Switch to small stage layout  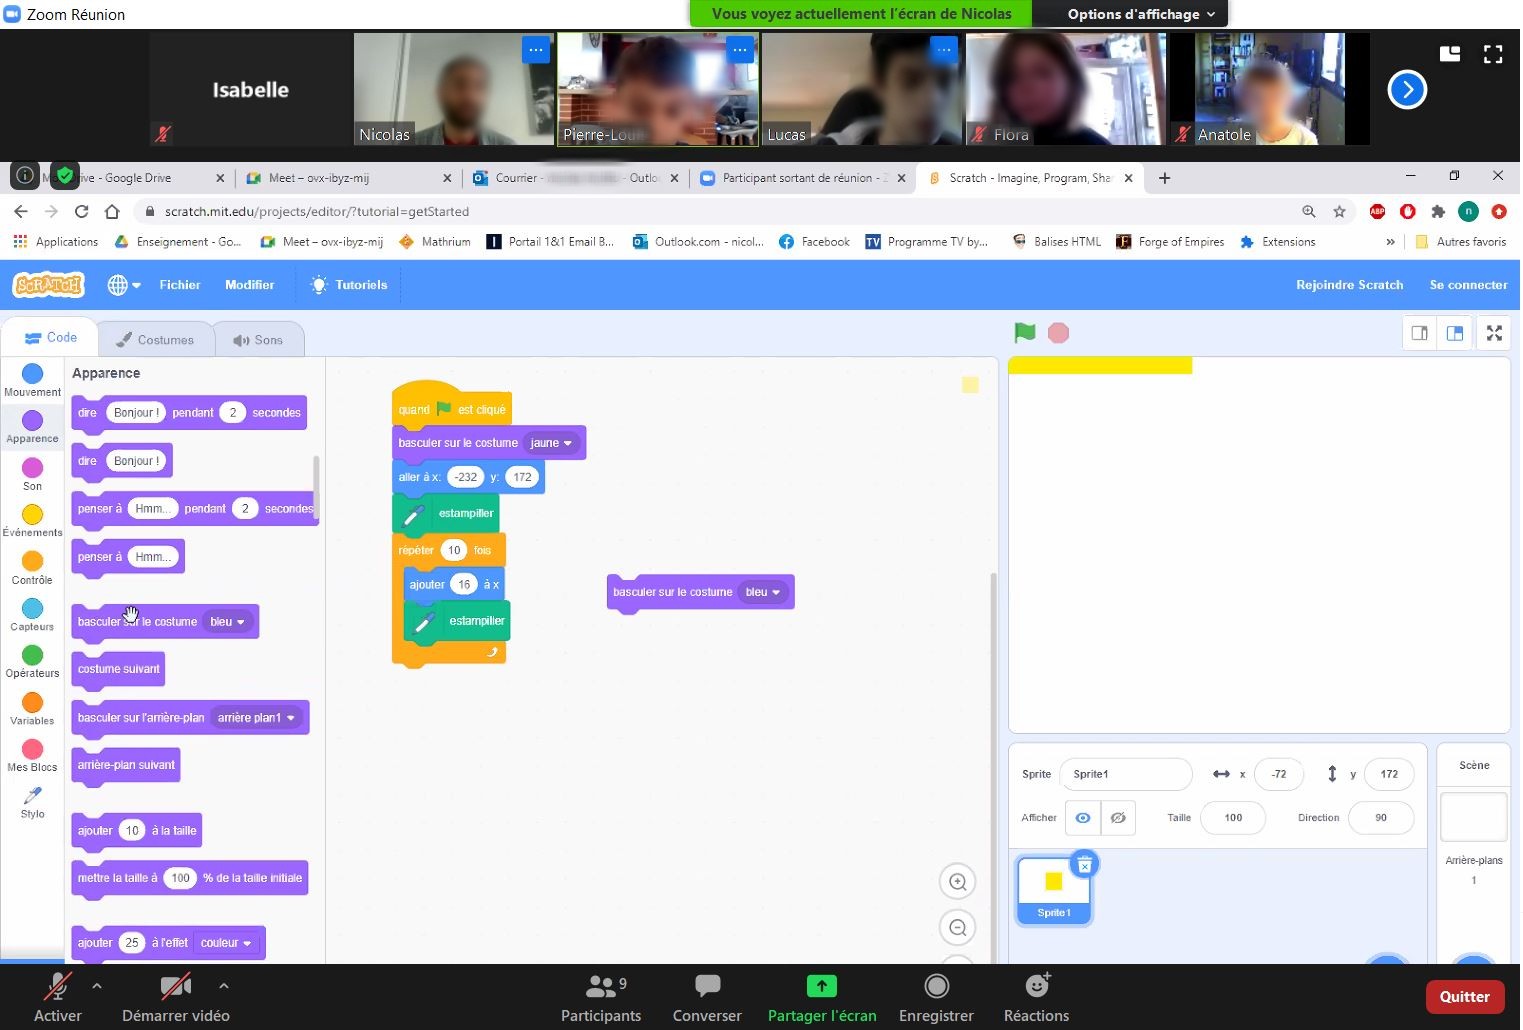click(1419, 334)
